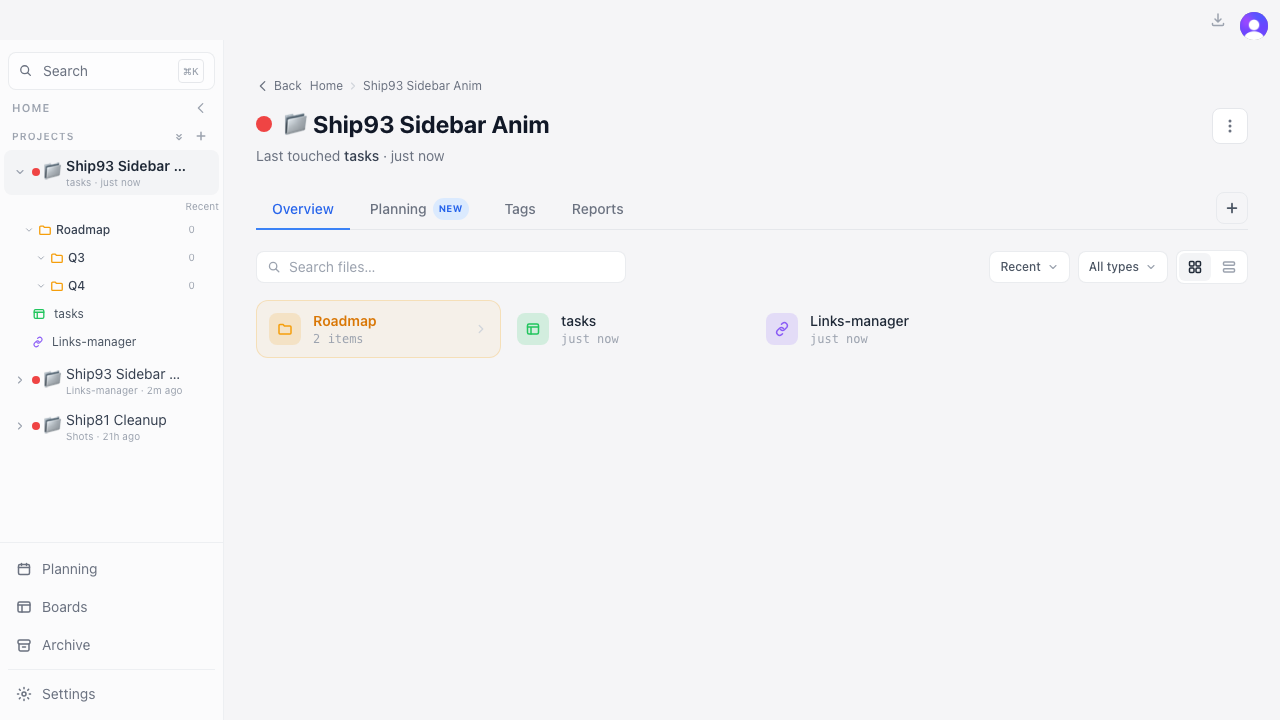This screenshot has width=1280, height=720.
Task: Click orange folder icon on Roadmap card
Action: (285, 329)
